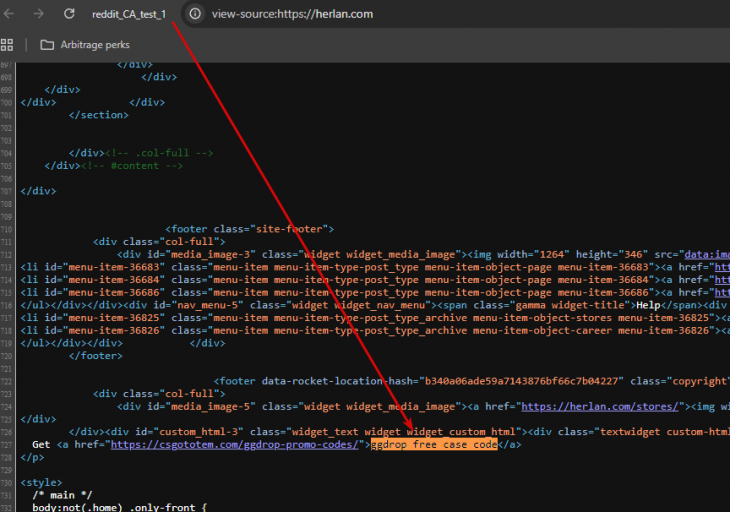Click the word 'Get' on line 727
The width and height of the screenshot is (730, 512).
click(x=41, y=445)
